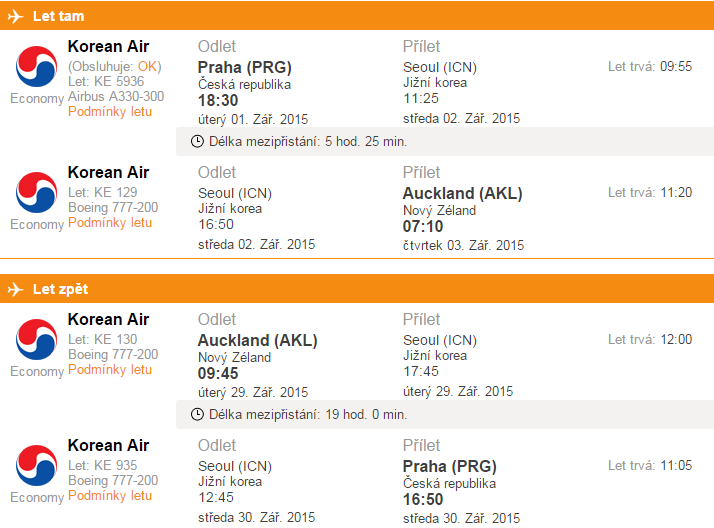Select the Let zpět section header

tap(357, 289)
